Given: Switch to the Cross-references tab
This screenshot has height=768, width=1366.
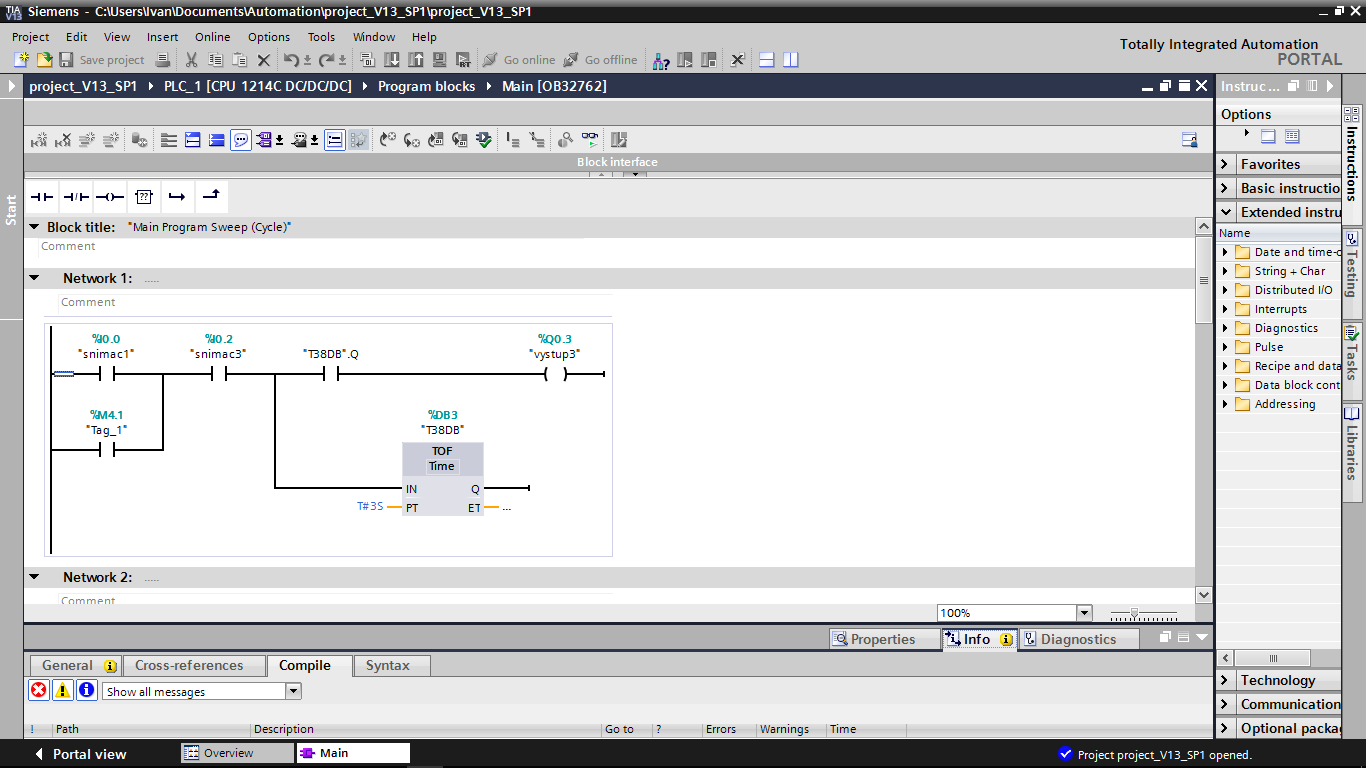Looking at the screenshot, I should [x=195, y=665].
